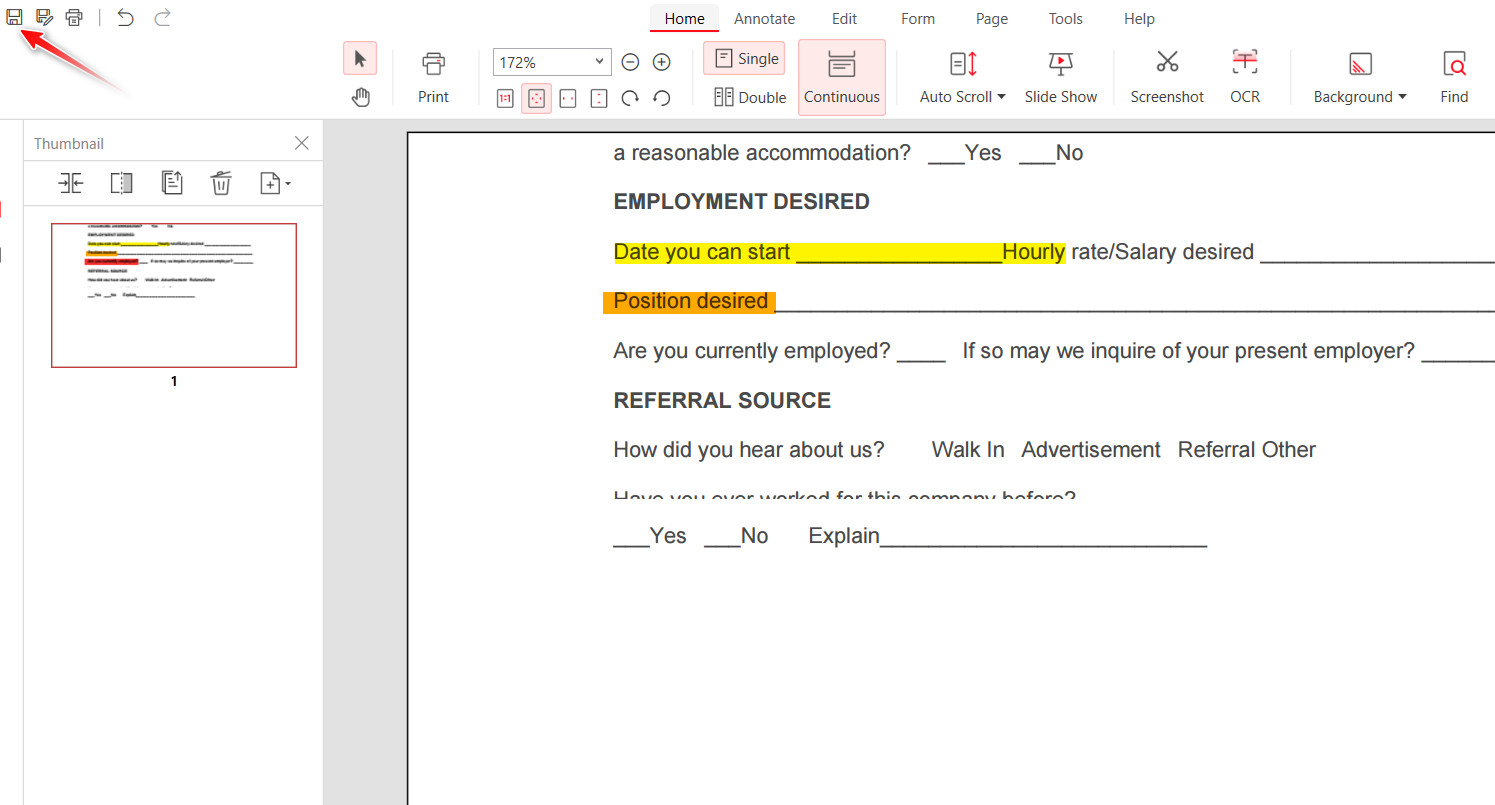The image size is (1495, 805).
Task: Open the 172% zoom level dropdown
Action: pyautogui.click(x=599, y=62)
